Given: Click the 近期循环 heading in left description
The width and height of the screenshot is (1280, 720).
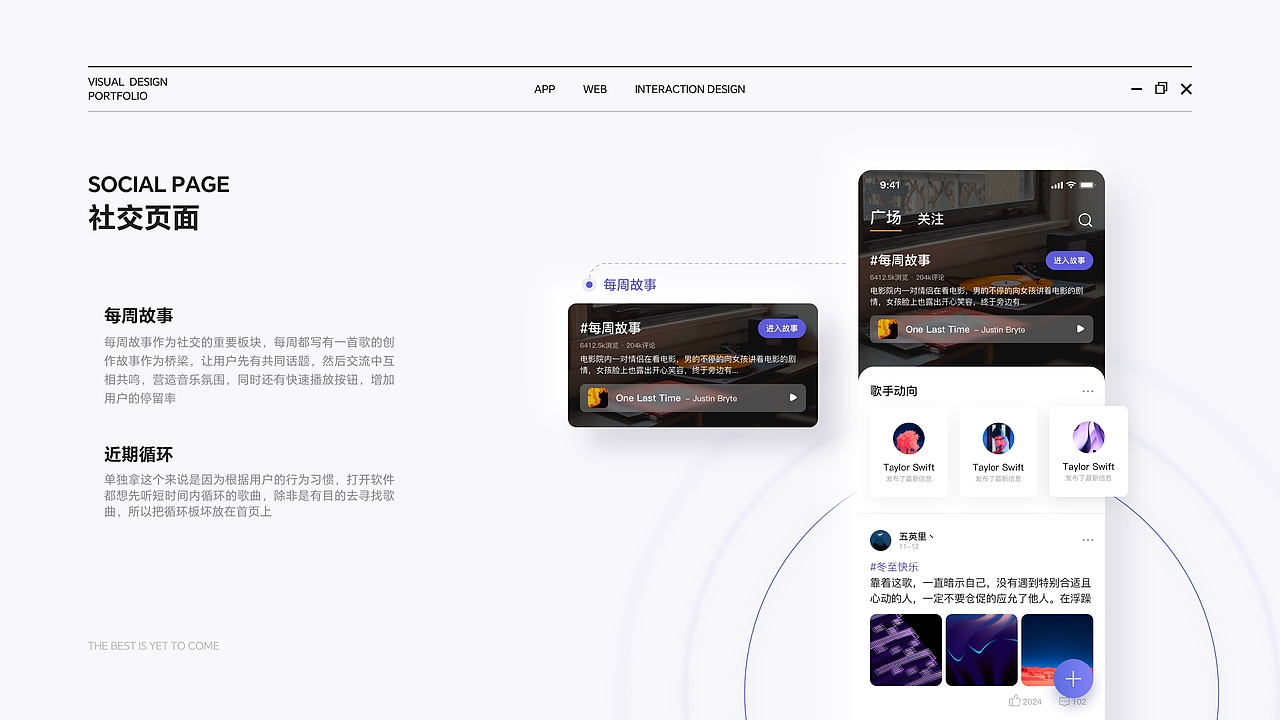Looking at the screenshot, I should coord(139,454).
